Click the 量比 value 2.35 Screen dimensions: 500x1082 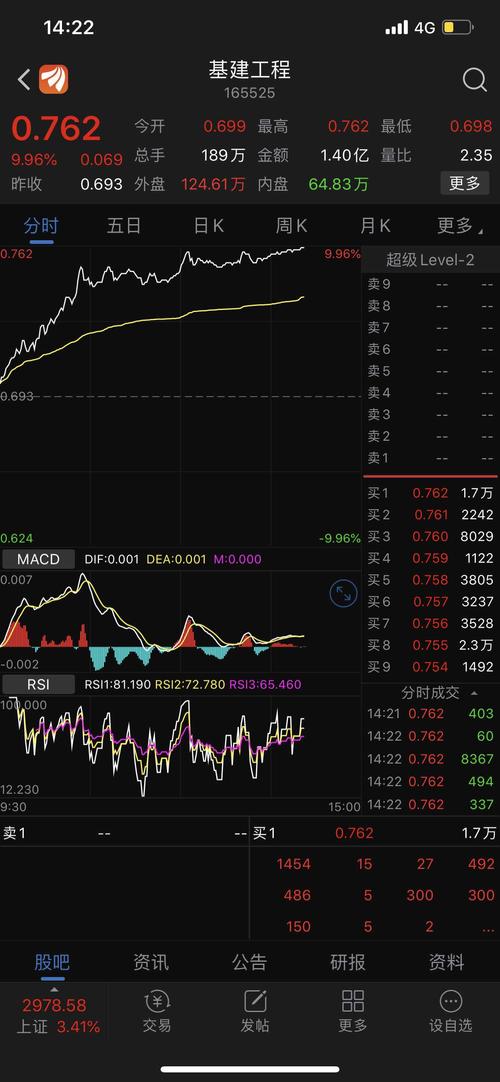click(476, 155)
